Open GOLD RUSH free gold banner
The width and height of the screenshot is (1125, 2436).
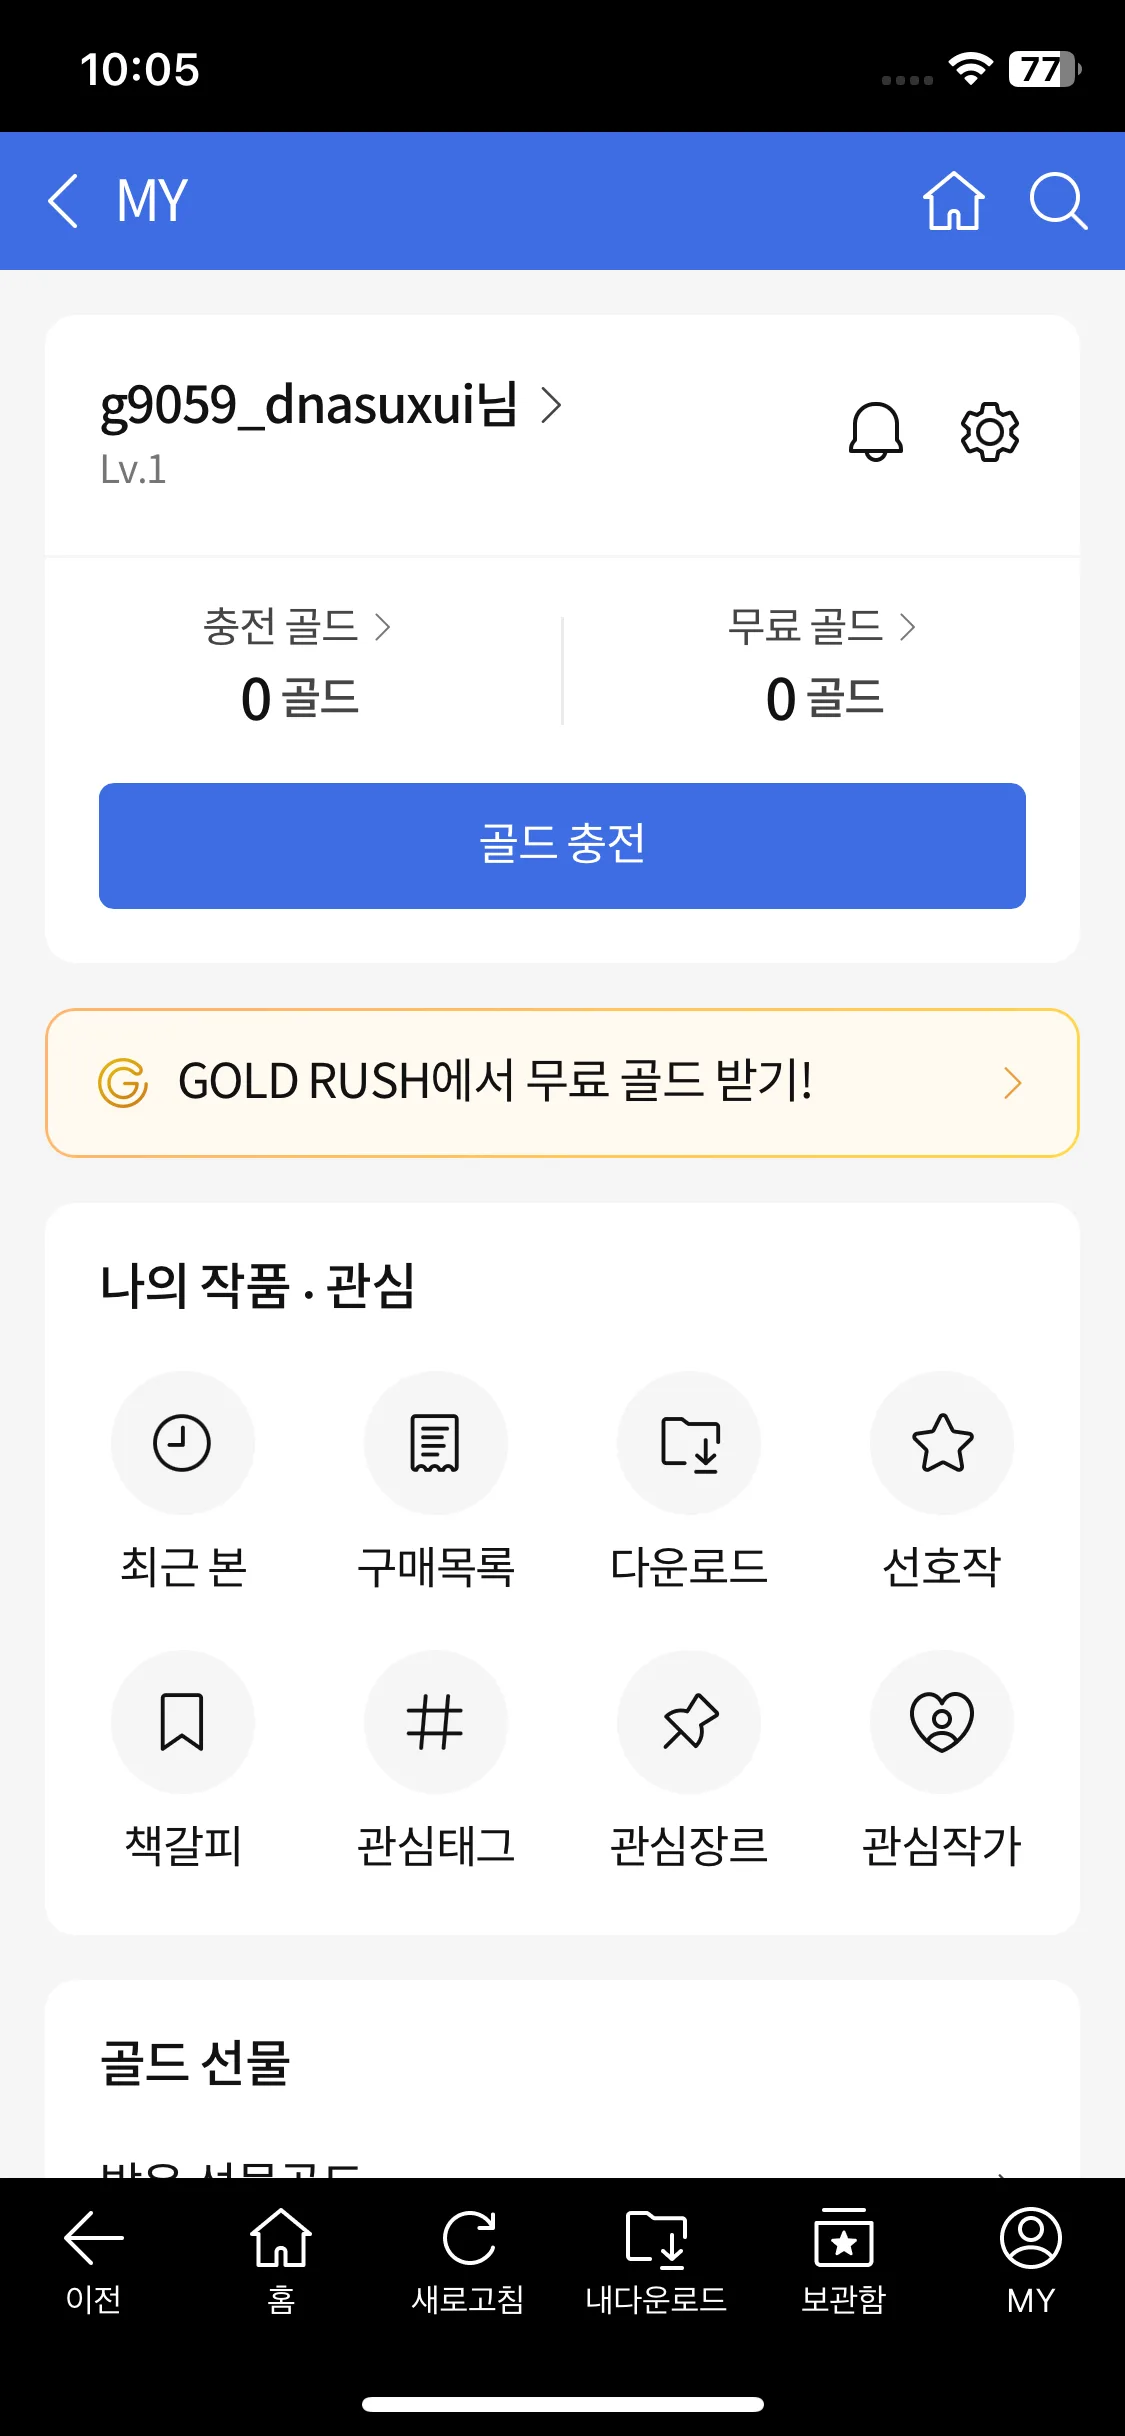click(562, 1083)
